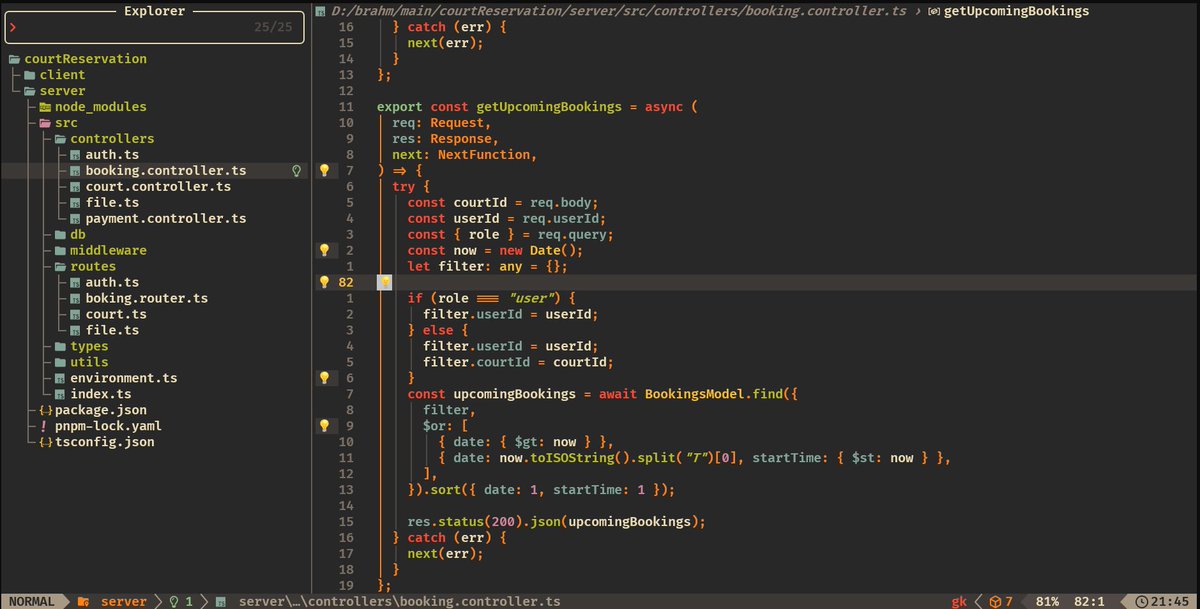Viewport: 1200px width, 609px height.
Task: Click the file icon of payment.controller.ts
Action: pos(75,219)
